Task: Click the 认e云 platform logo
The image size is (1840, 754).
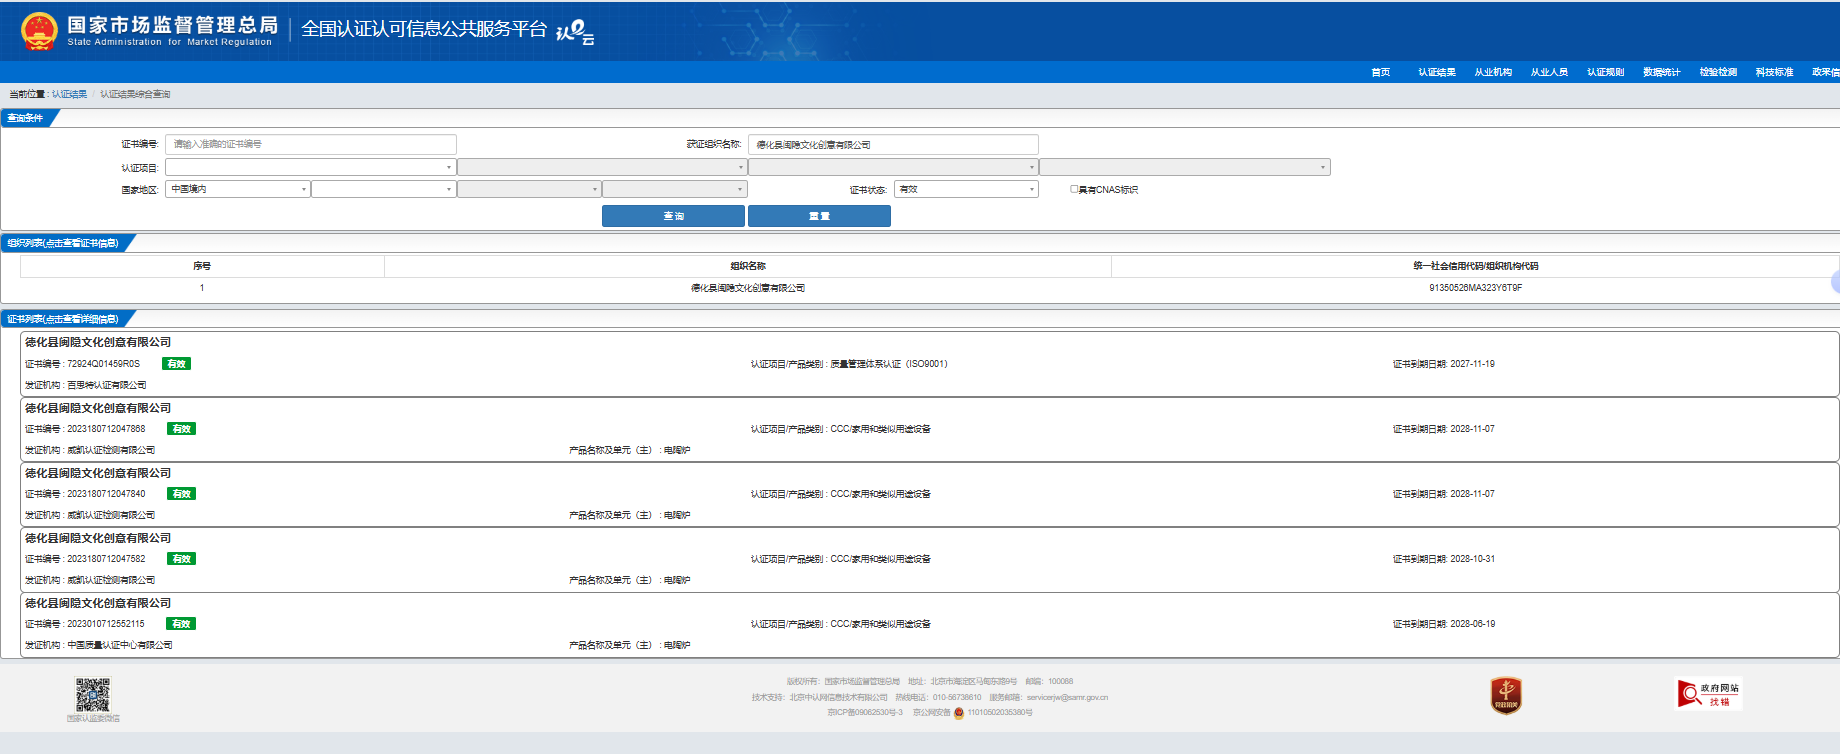Action: pos(575,32)
